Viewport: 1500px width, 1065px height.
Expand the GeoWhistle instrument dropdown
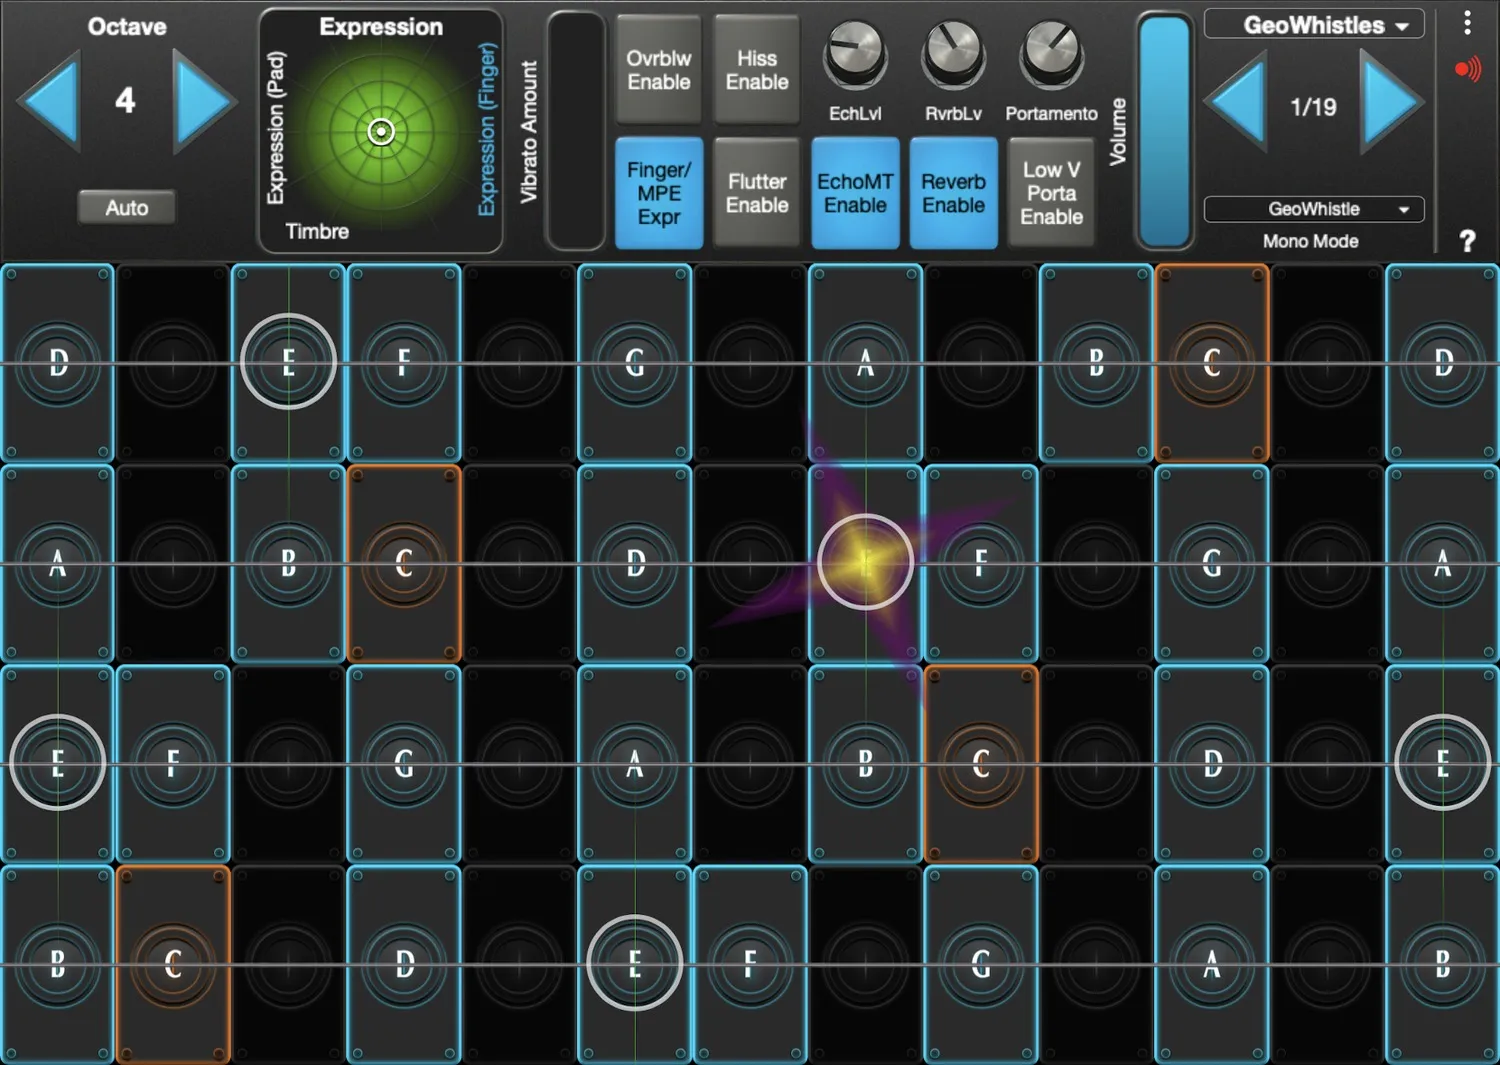[1314, 209]
